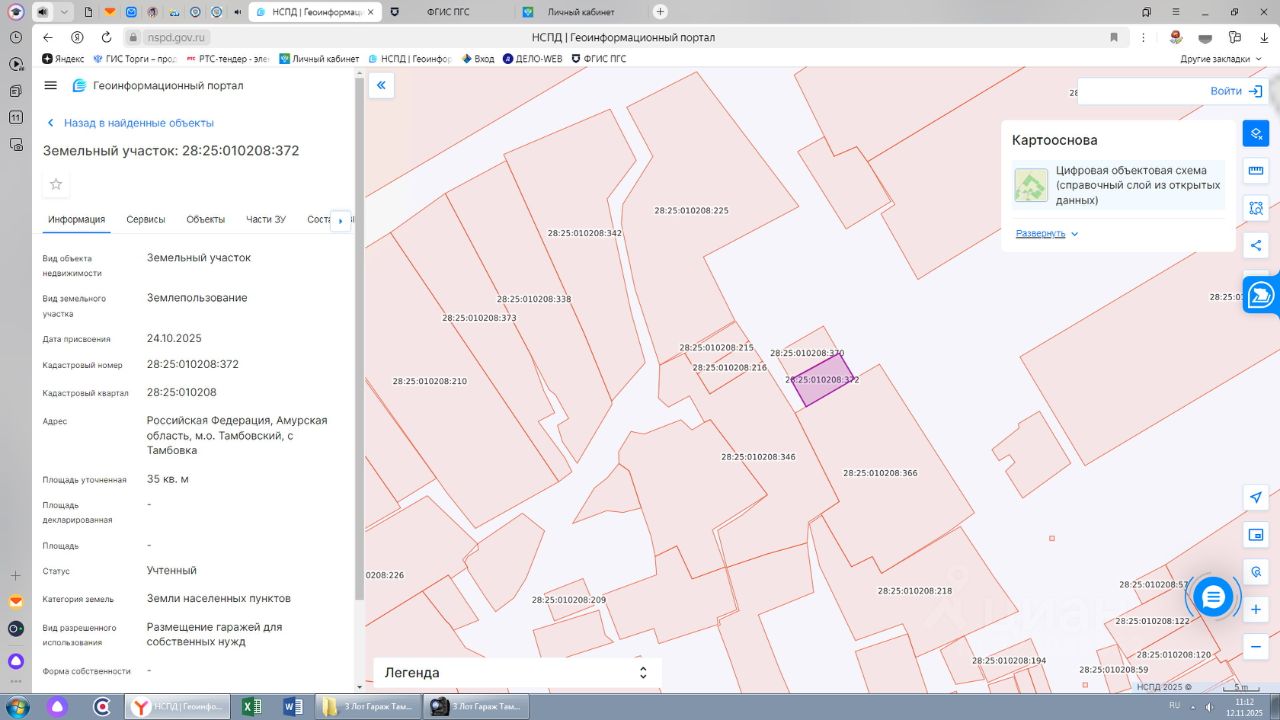
Task: Return via Назад в найденные объекты link
Action: pyautogui.click(x=130, y=123)
